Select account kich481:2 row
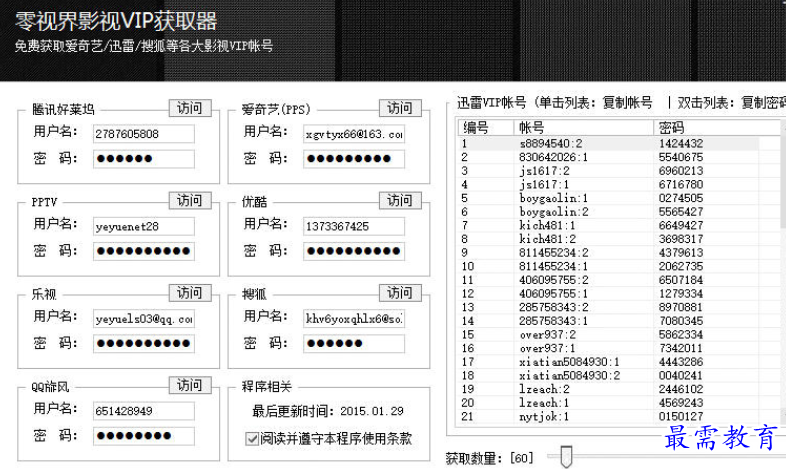The height and width of the screenshot is (469, 786). (609, 239)
